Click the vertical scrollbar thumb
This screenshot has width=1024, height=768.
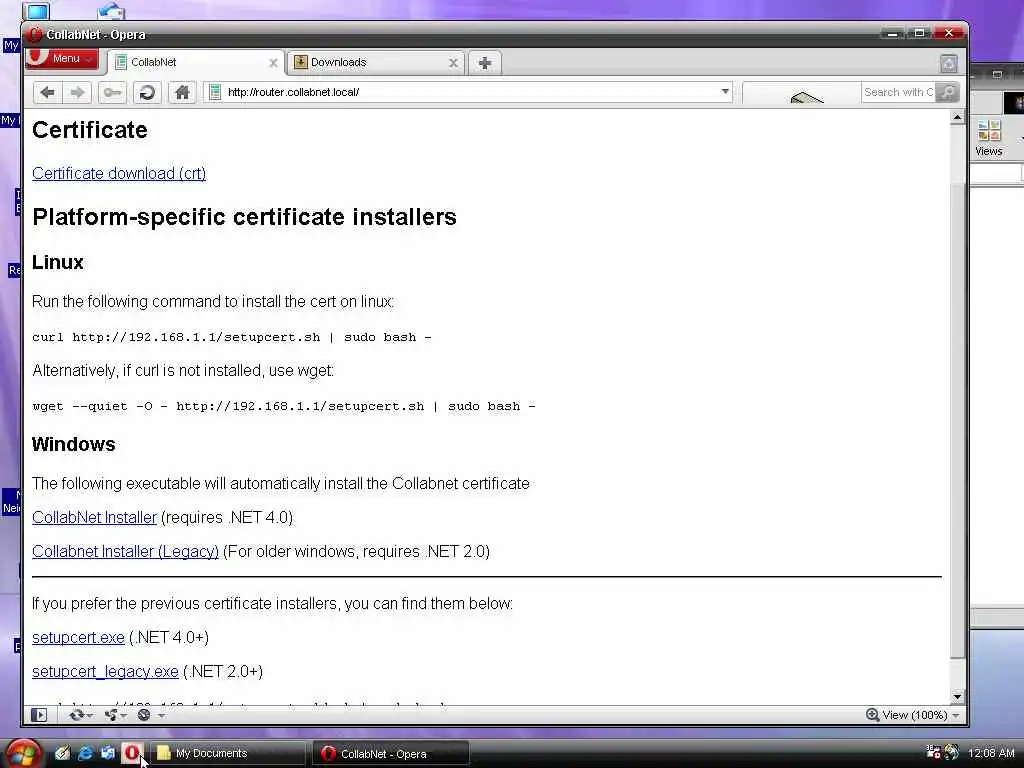click(957, 420)
